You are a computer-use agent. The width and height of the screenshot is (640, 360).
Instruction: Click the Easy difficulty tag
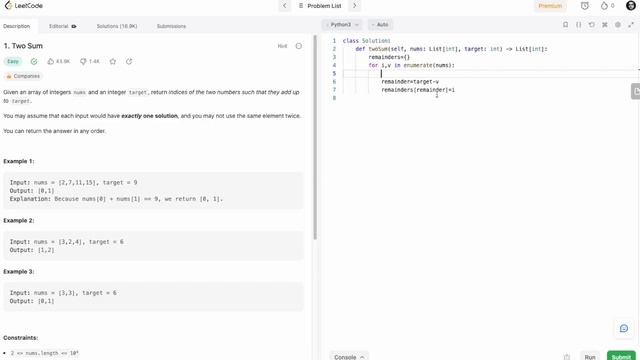13,61
